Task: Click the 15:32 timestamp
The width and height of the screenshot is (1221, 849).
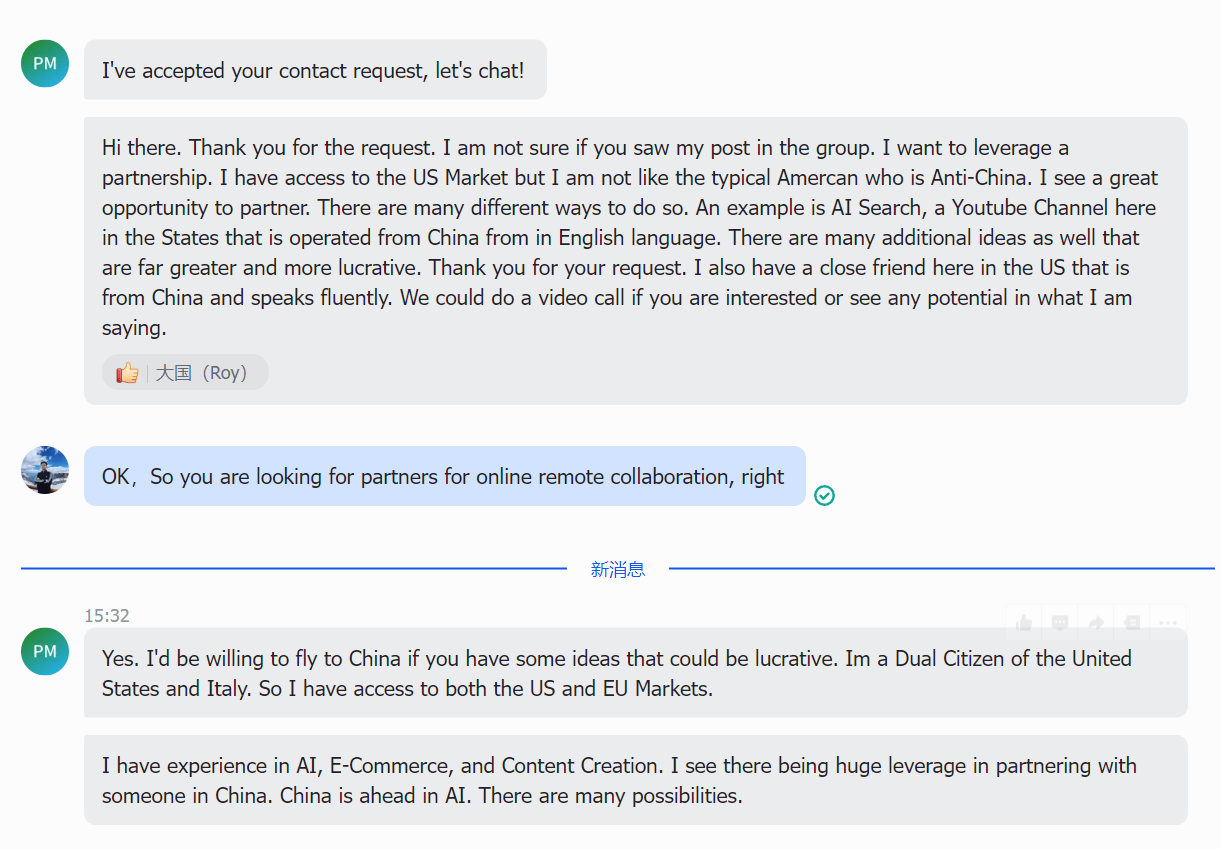Action: [x=107, y=616]
